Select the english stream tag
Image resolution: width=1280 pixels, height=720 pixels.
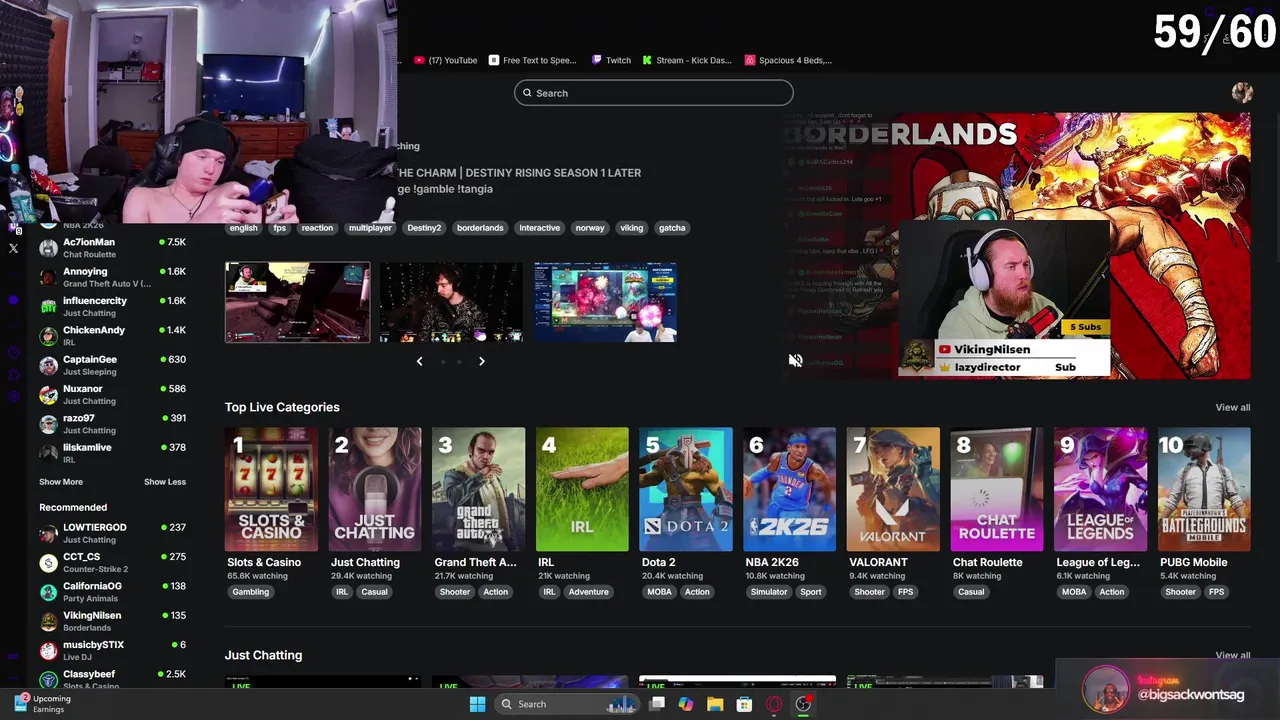[243, 228]
